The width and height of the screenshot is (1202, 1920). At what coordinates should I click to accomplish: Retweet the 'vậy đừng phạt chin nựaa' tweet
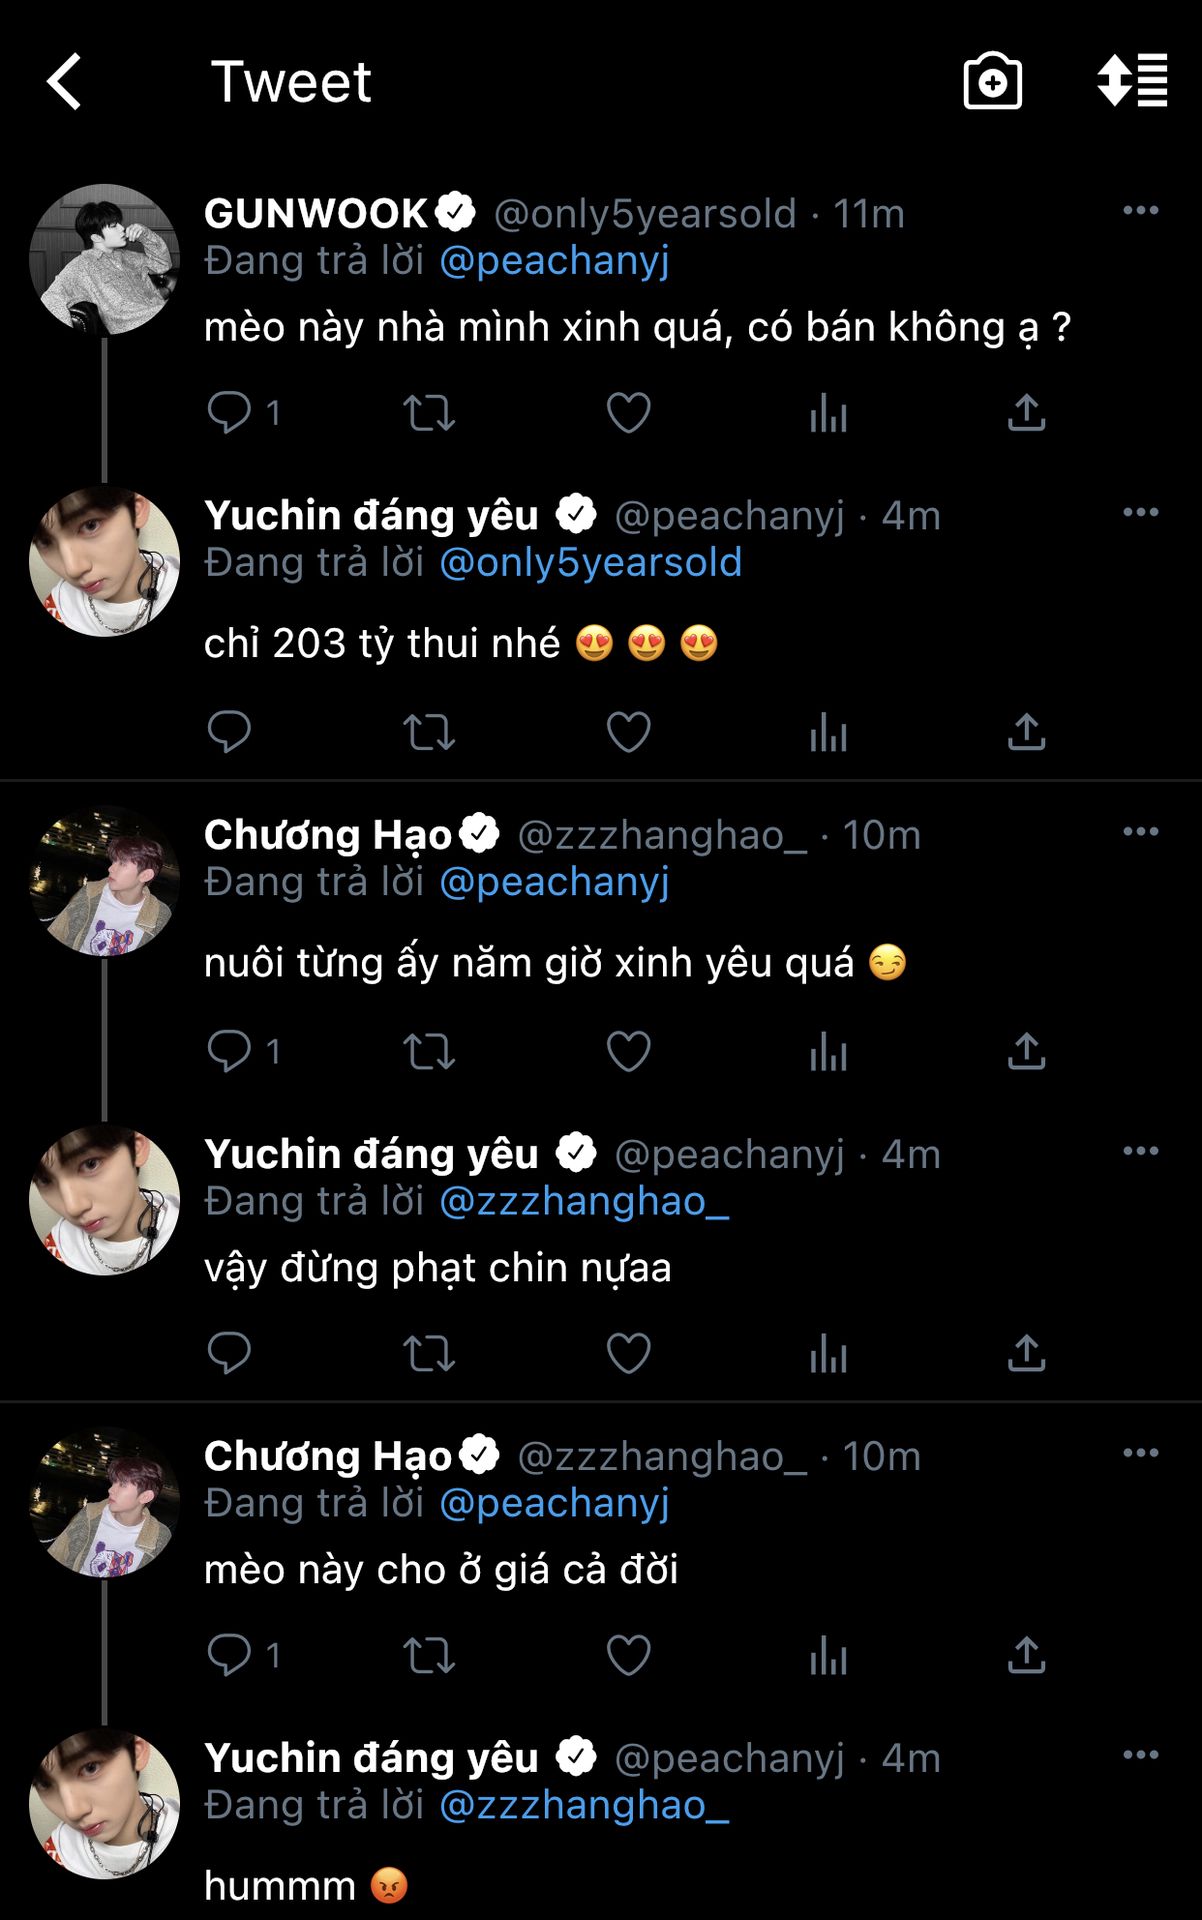pos(428,1353)
